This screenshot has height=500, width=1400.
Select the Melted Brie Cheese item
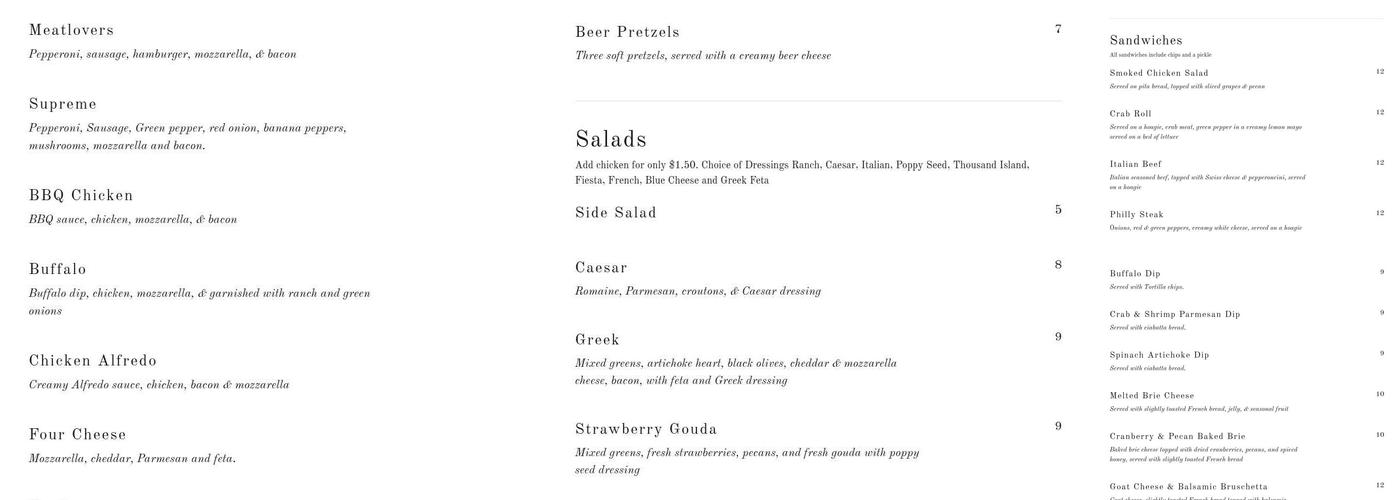(x=1152, y=396)
